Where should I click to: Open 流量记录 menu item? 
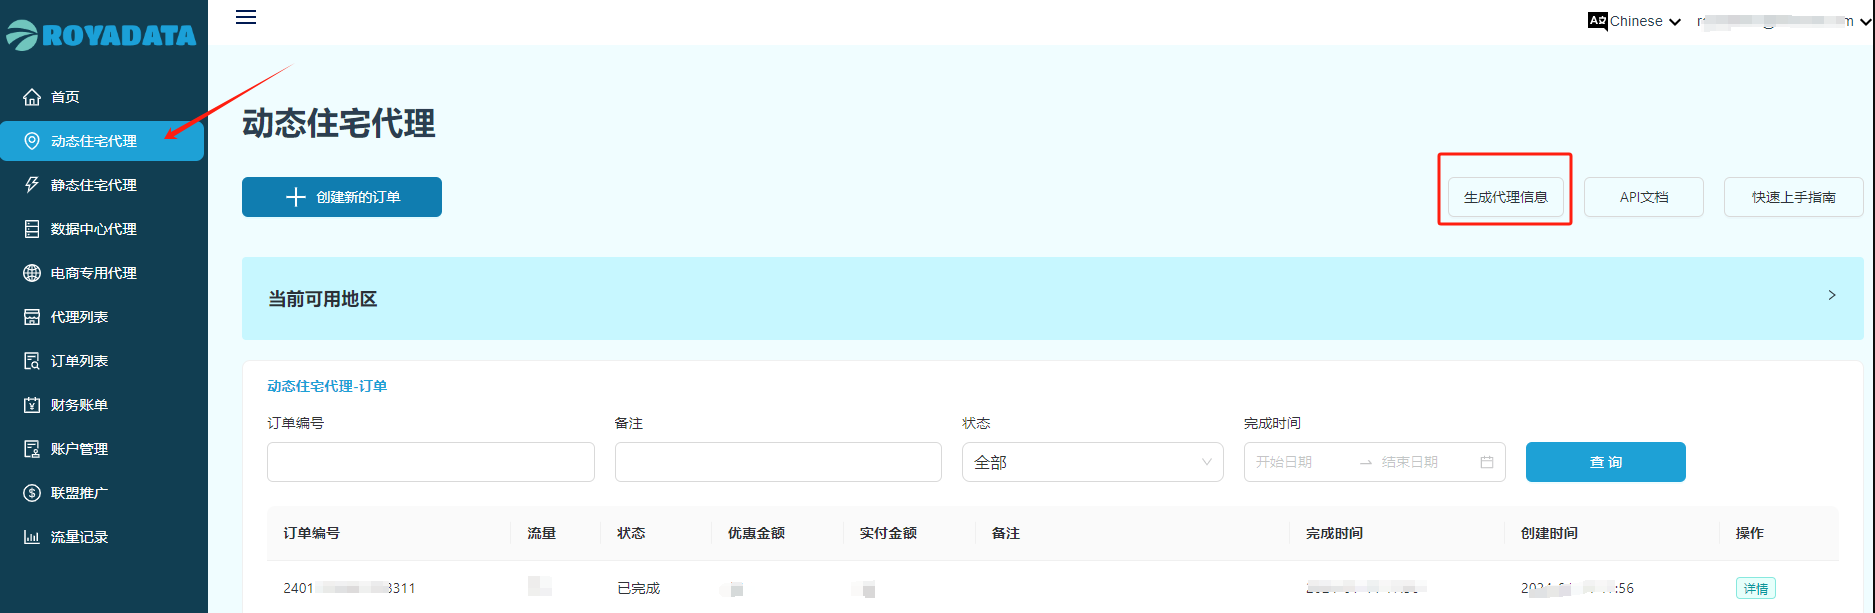pos(103,537)
